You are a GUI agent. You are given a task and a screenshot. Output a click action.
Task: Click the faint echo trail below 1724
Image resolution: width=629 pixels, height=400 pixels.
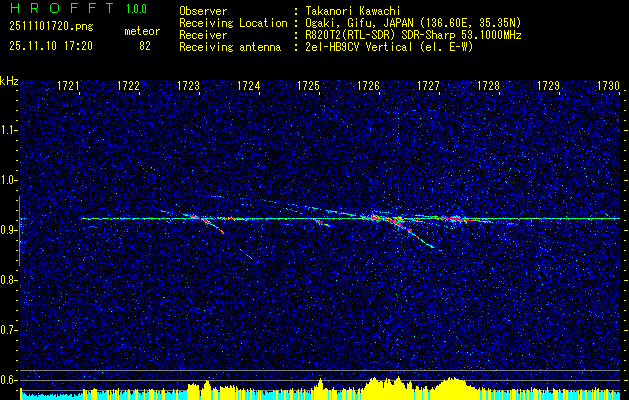(245, 253)
